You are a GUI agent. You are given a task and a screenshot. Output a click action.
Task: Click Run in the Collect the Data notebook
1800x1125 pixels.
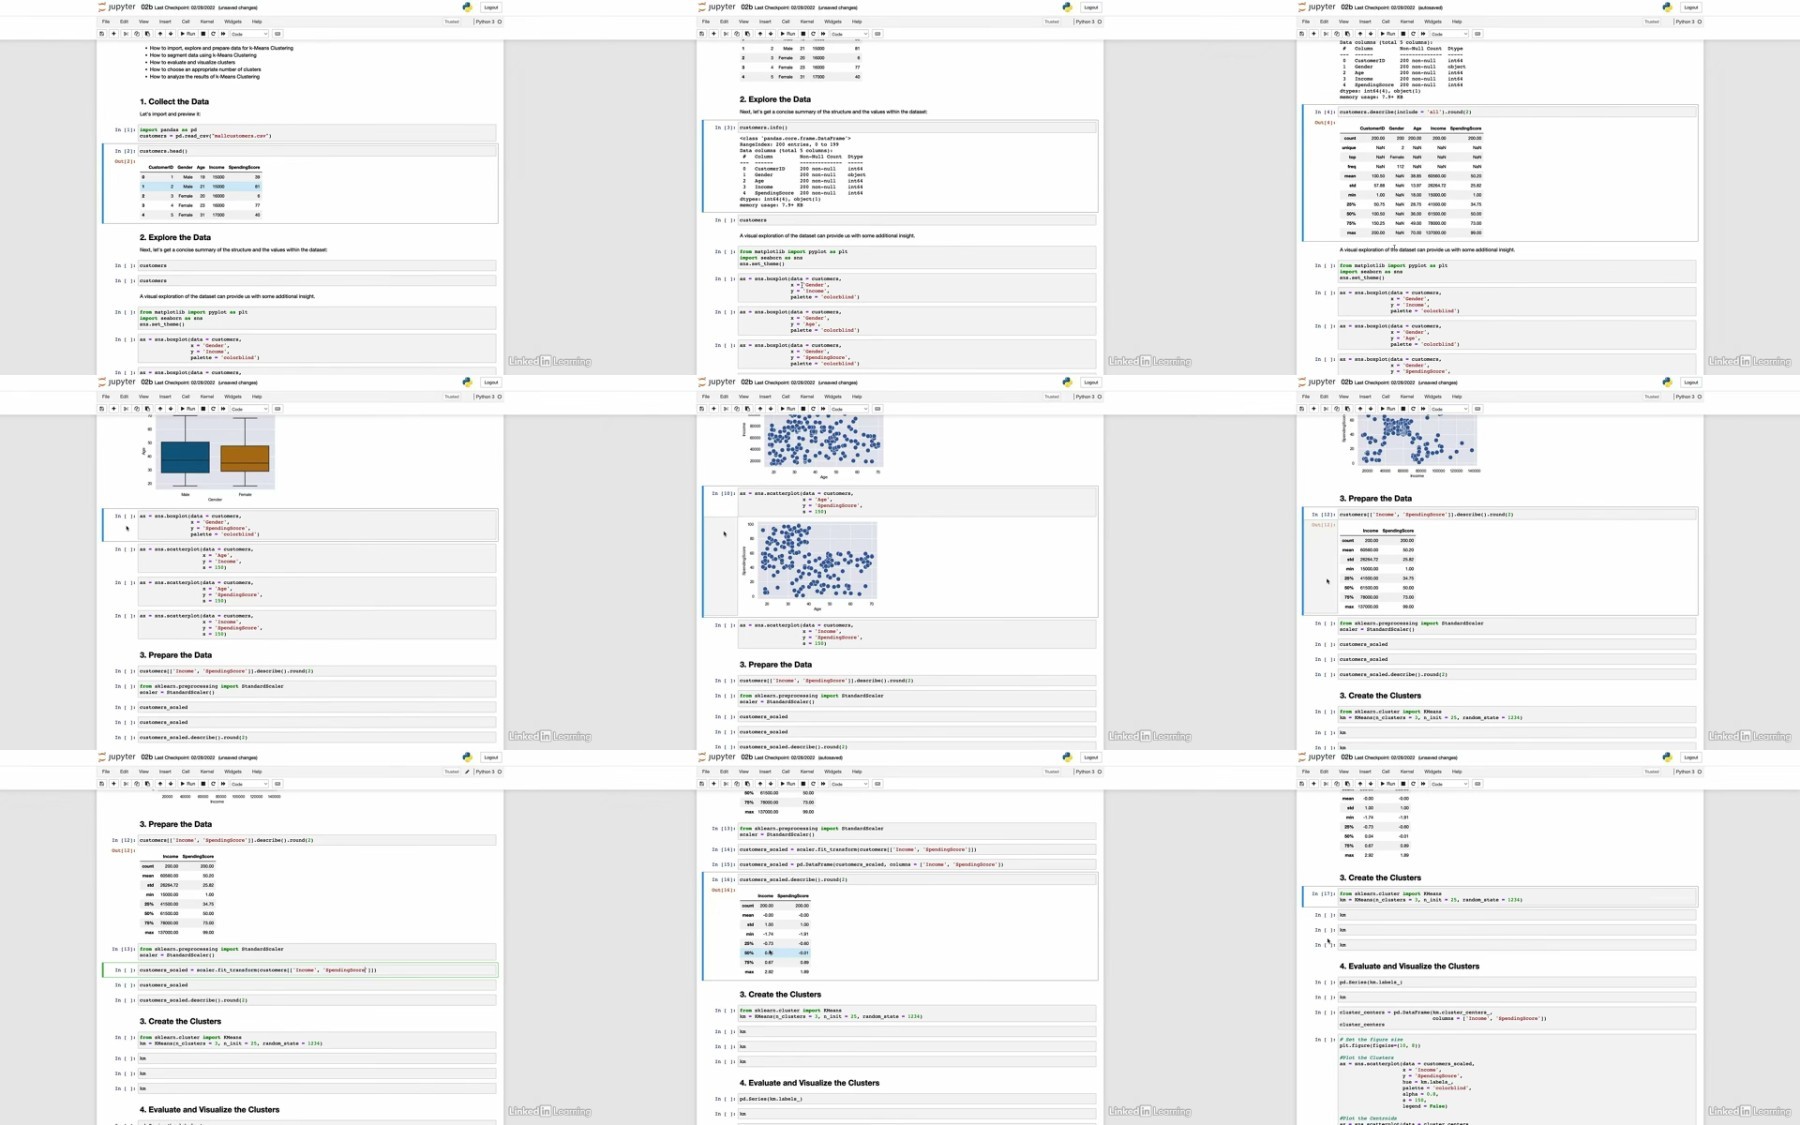click(x=187, y=34)
